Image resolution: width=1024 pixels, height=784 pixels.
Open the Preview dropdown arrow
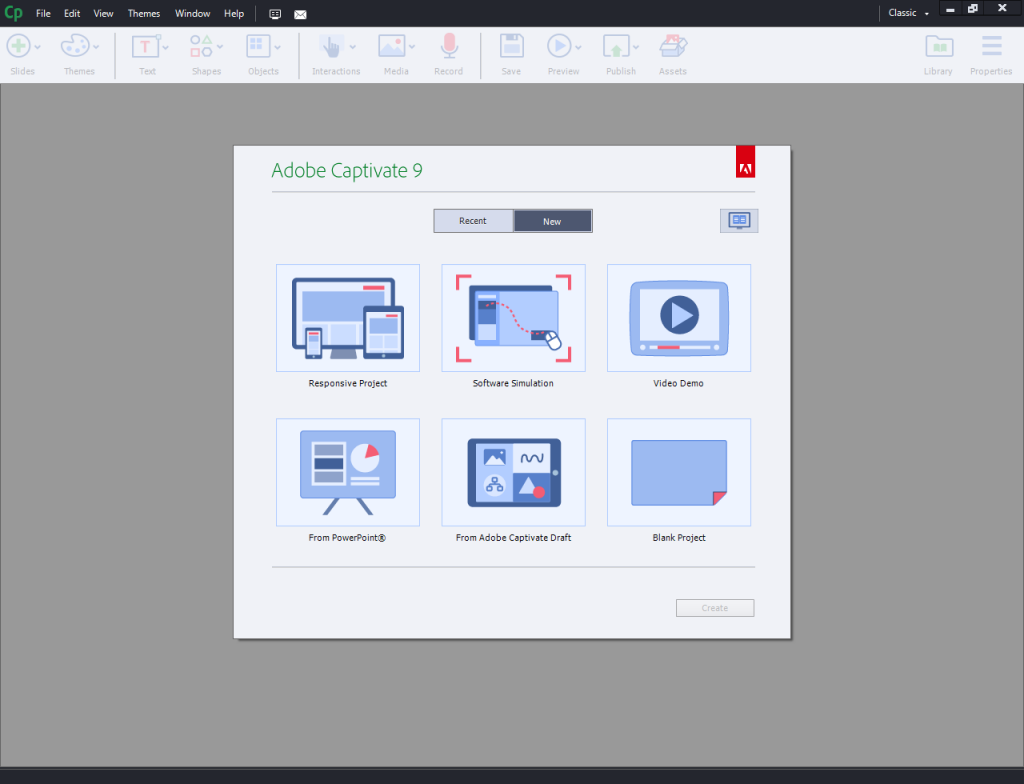[578, 46]
